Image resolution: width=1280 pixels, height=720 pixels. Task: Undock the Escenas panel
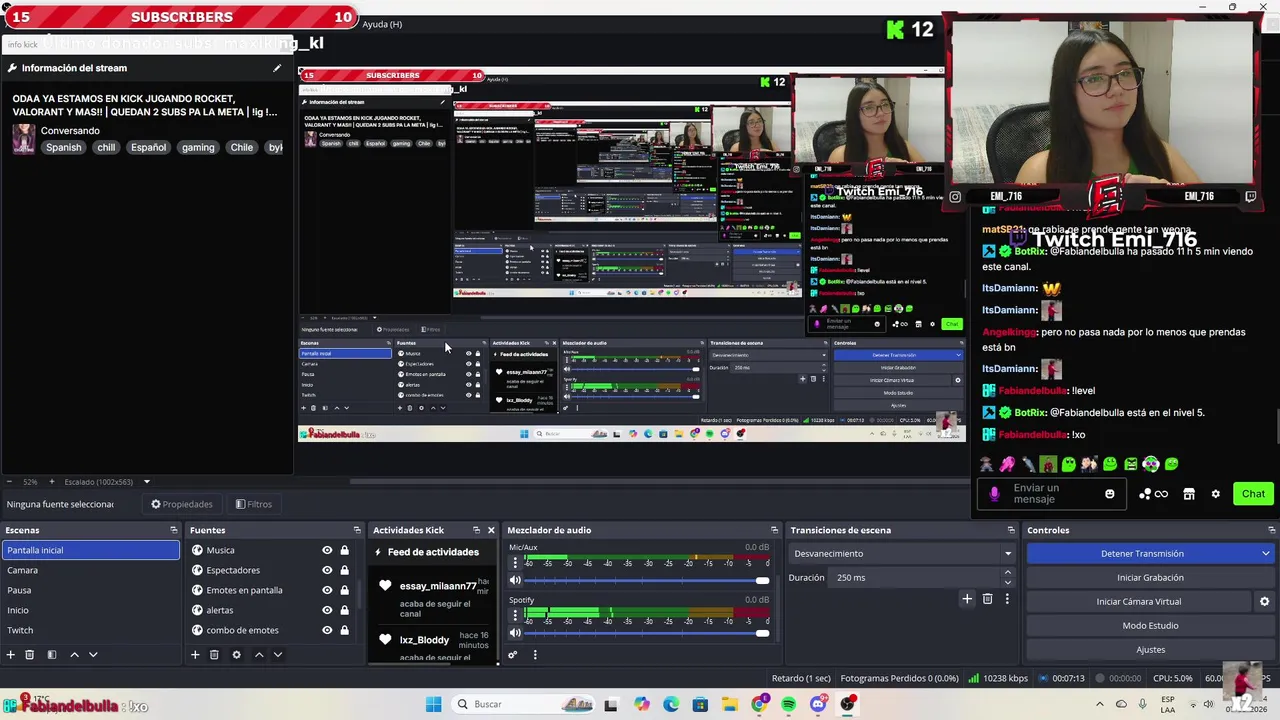coord(173,530)
